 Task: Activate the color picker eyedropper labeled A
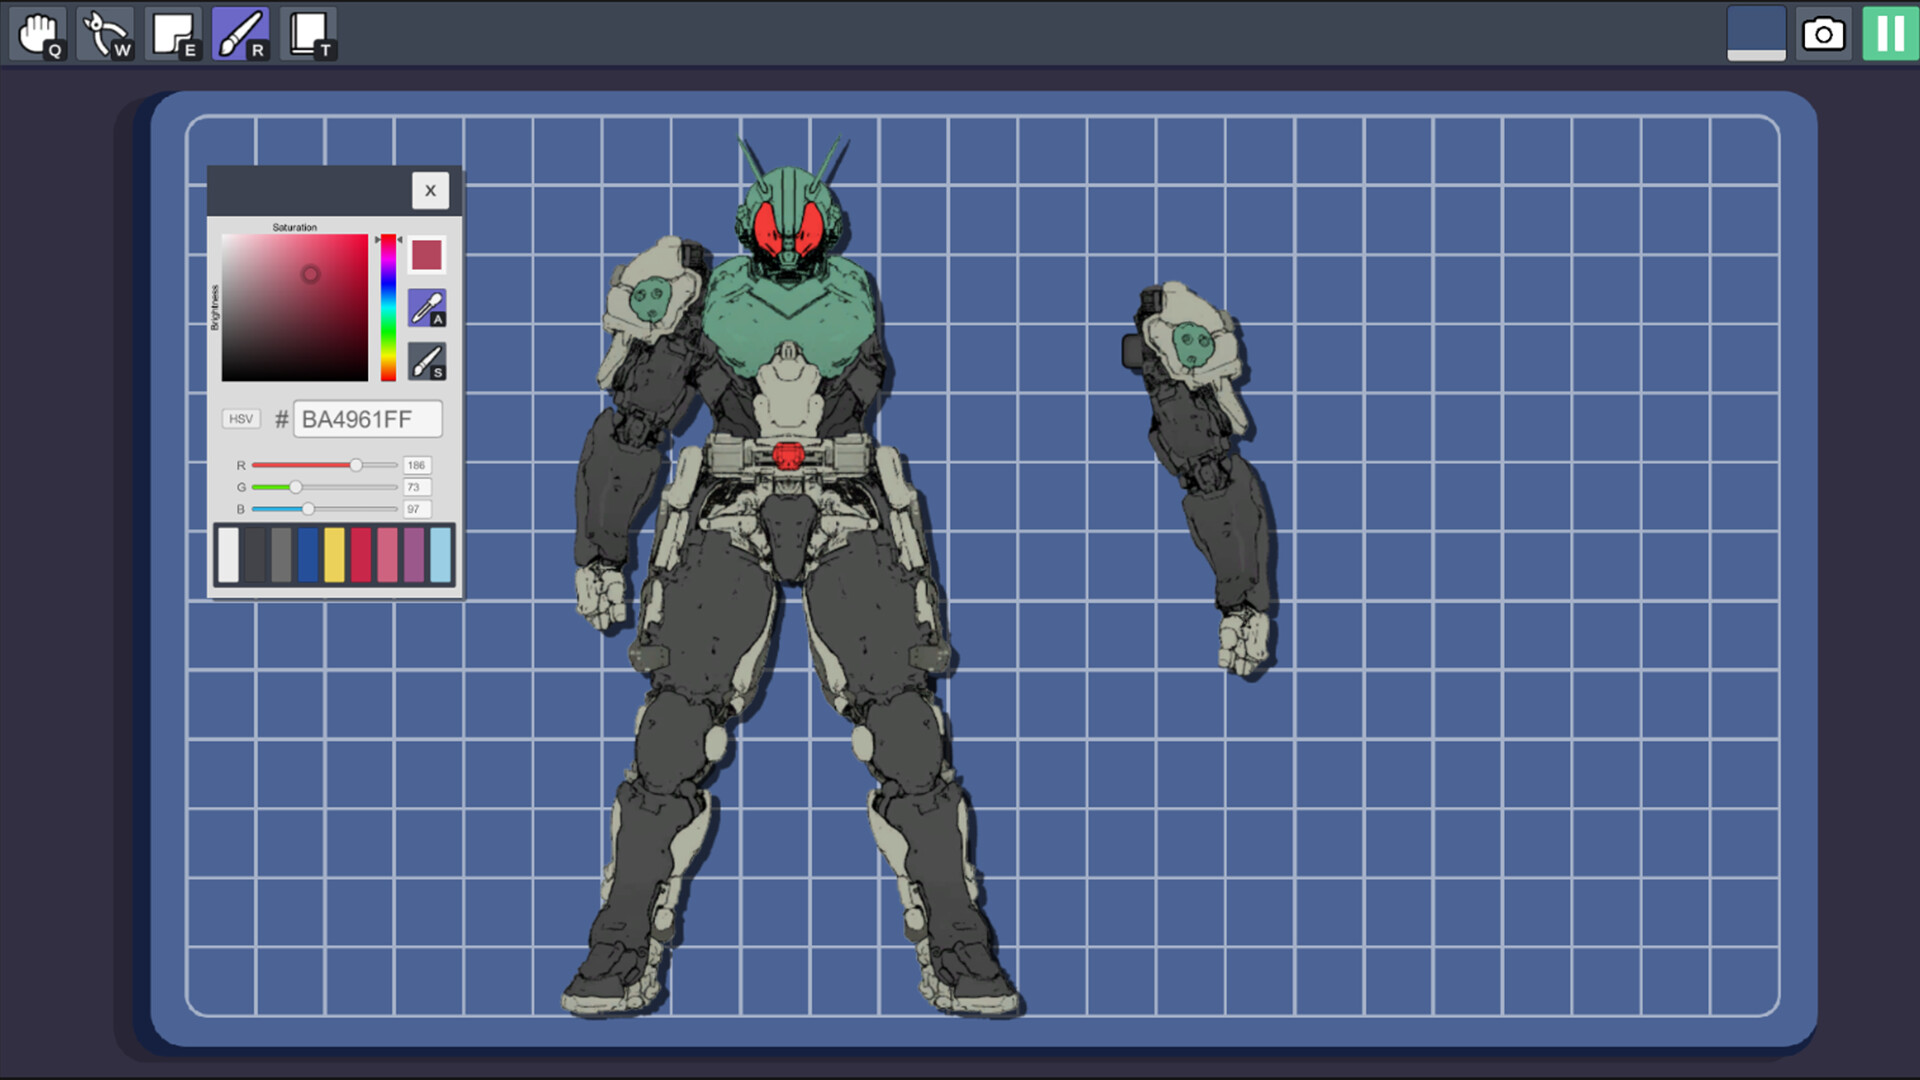tap(426, 306)
